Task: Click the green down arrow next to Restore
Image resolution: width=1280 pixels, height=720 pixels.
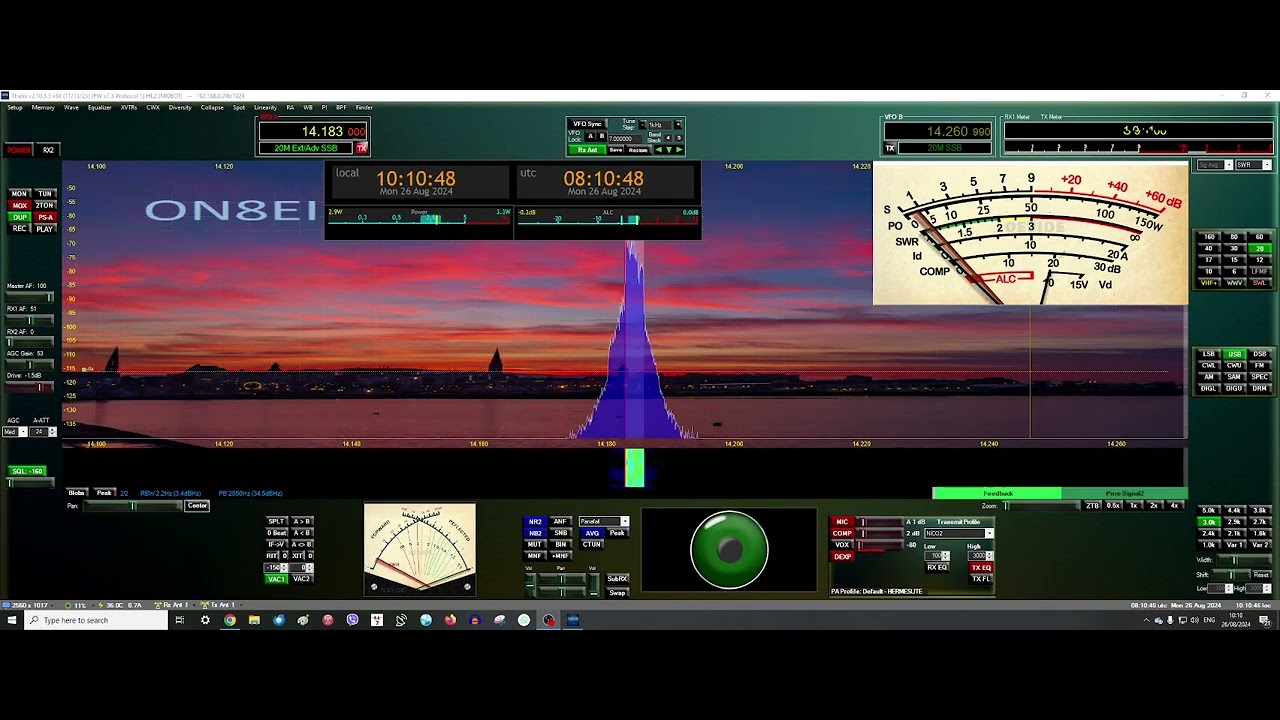Action: (x=669, y=150)
